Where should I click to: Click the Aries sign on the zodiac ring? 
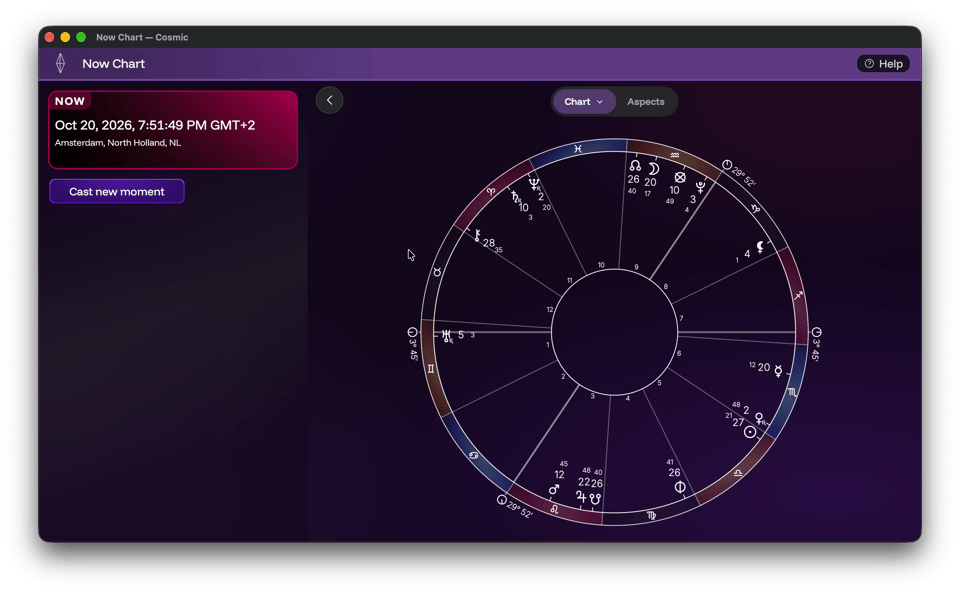coord(490,192)
